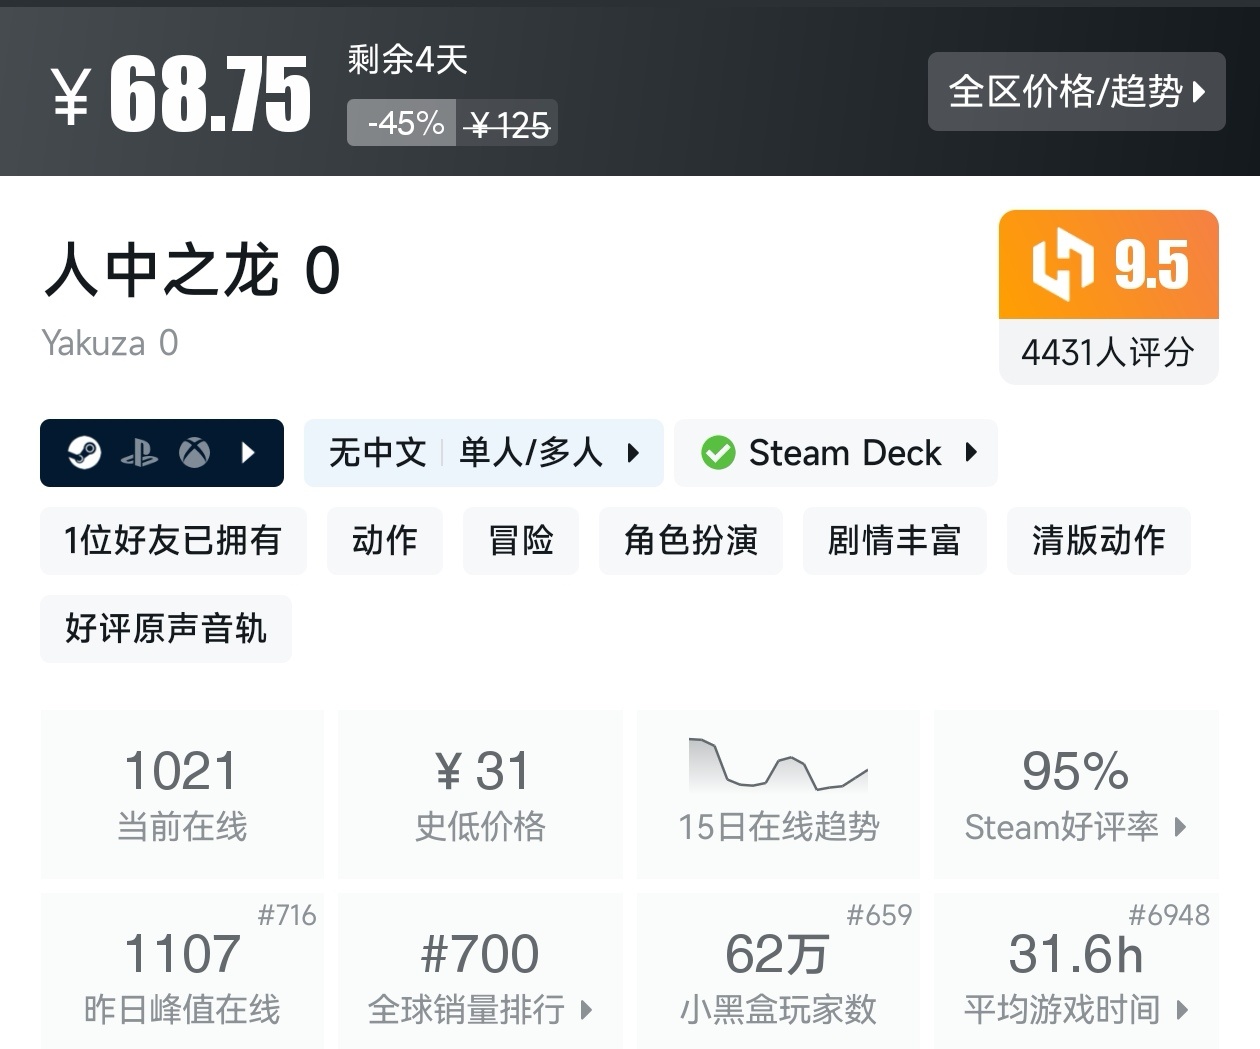The height and width of the screenshot is (1049, 1260).
Task: Select the Xbox platform icon
Action: (x=195, y=453)
